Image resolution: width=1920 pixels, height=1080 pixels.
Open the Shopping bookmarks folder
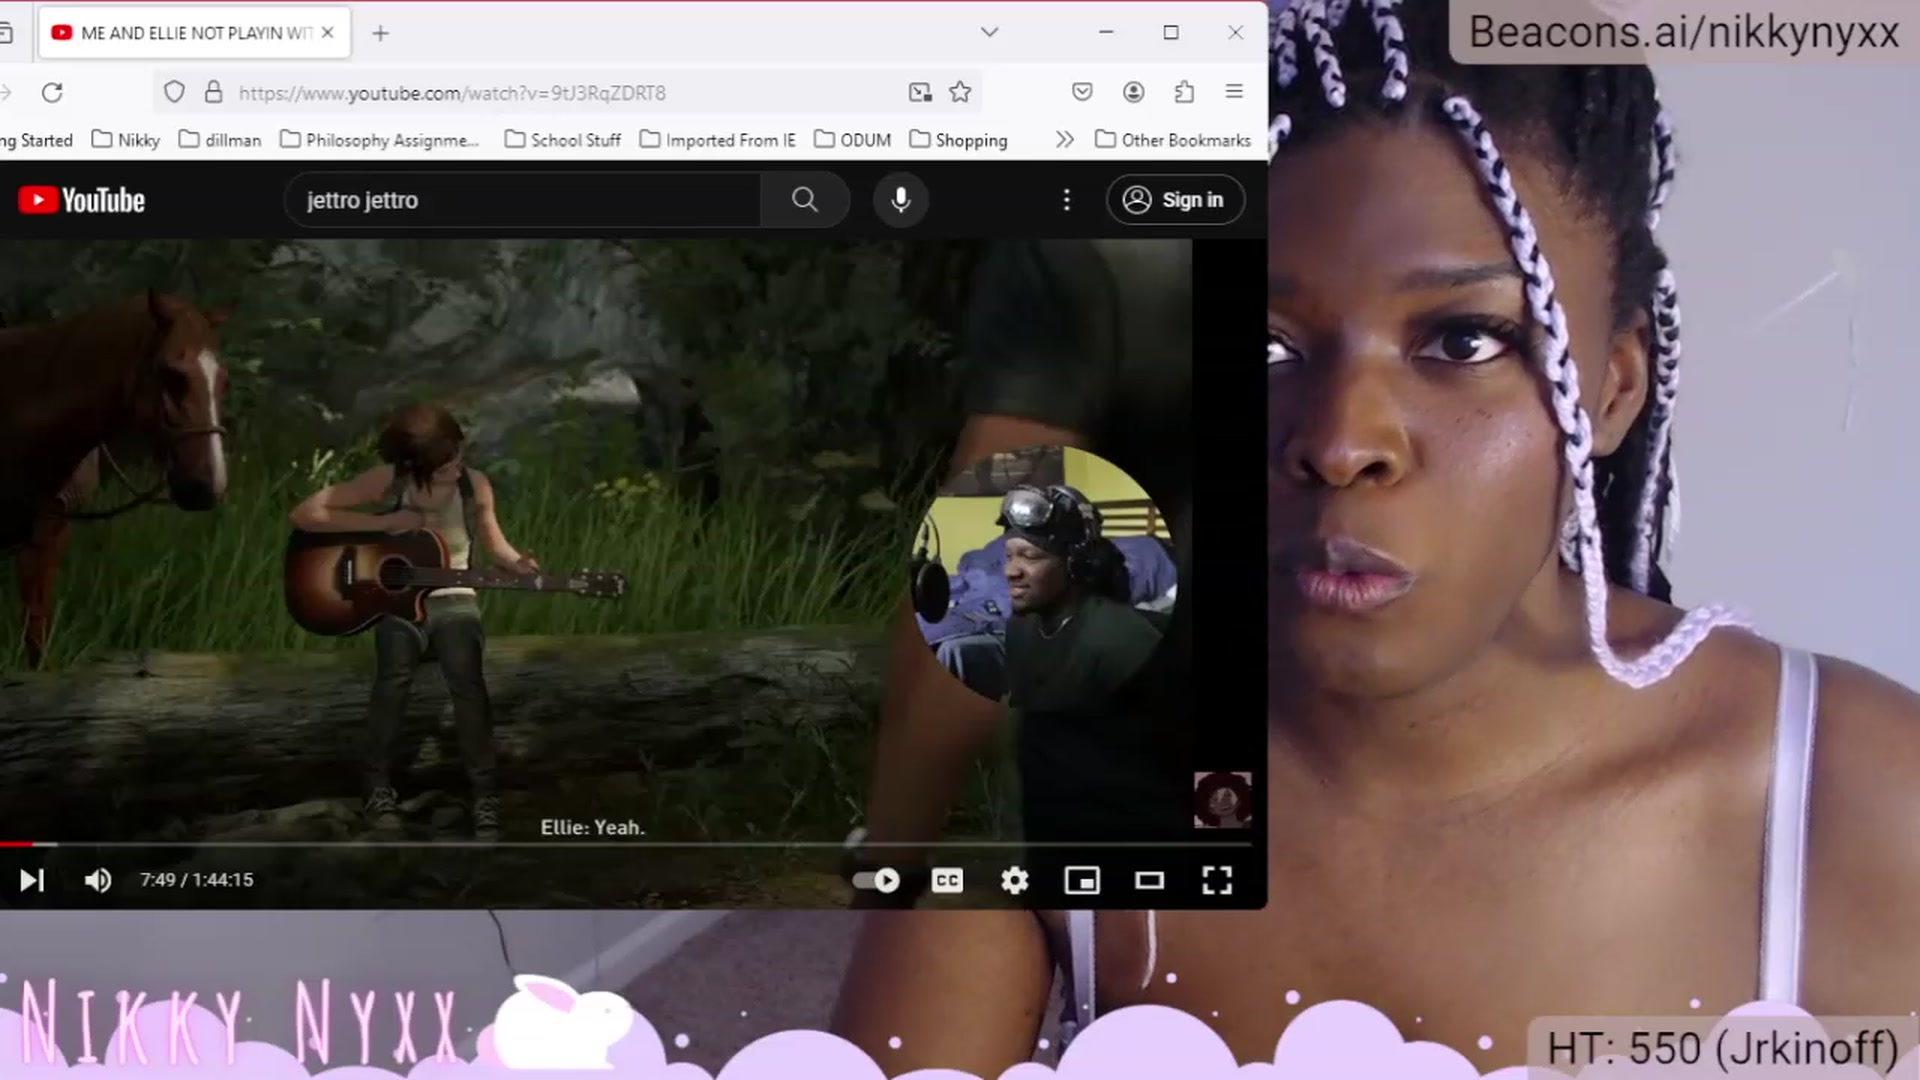coord(958,140)
